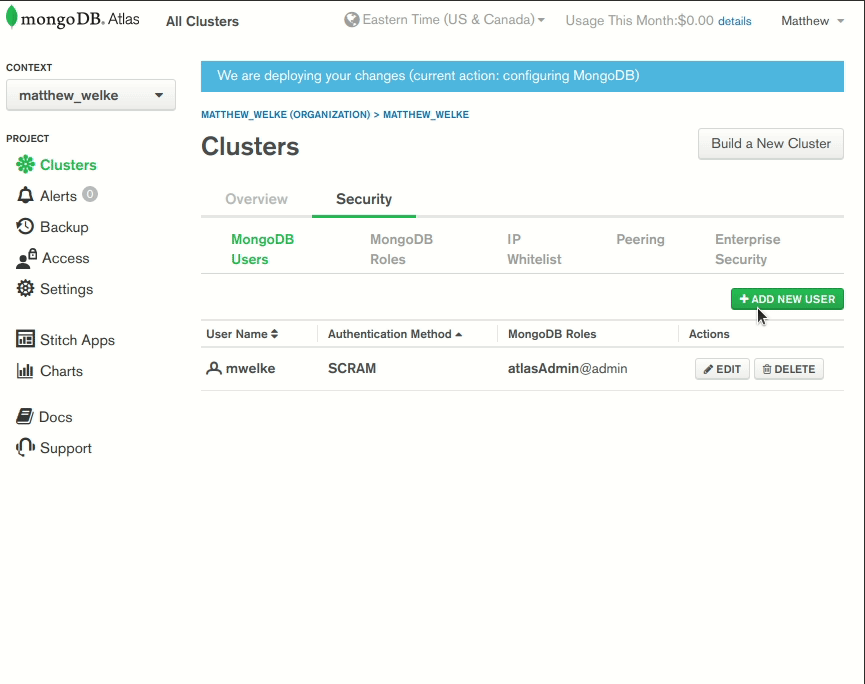This screenshot has width=865, height=684.
Task: Open Alerts in the sidebar
Action: point(58,196)
